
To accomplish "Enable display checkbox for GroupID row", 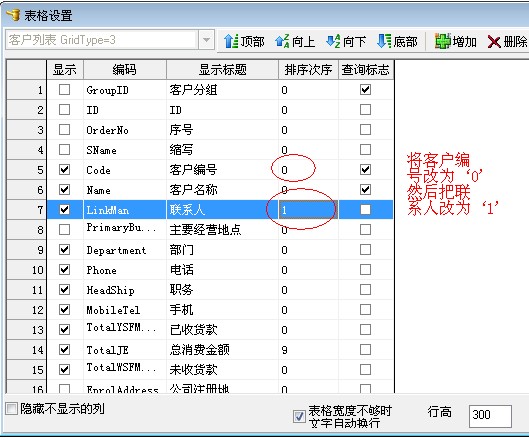I will coord(64,90).
